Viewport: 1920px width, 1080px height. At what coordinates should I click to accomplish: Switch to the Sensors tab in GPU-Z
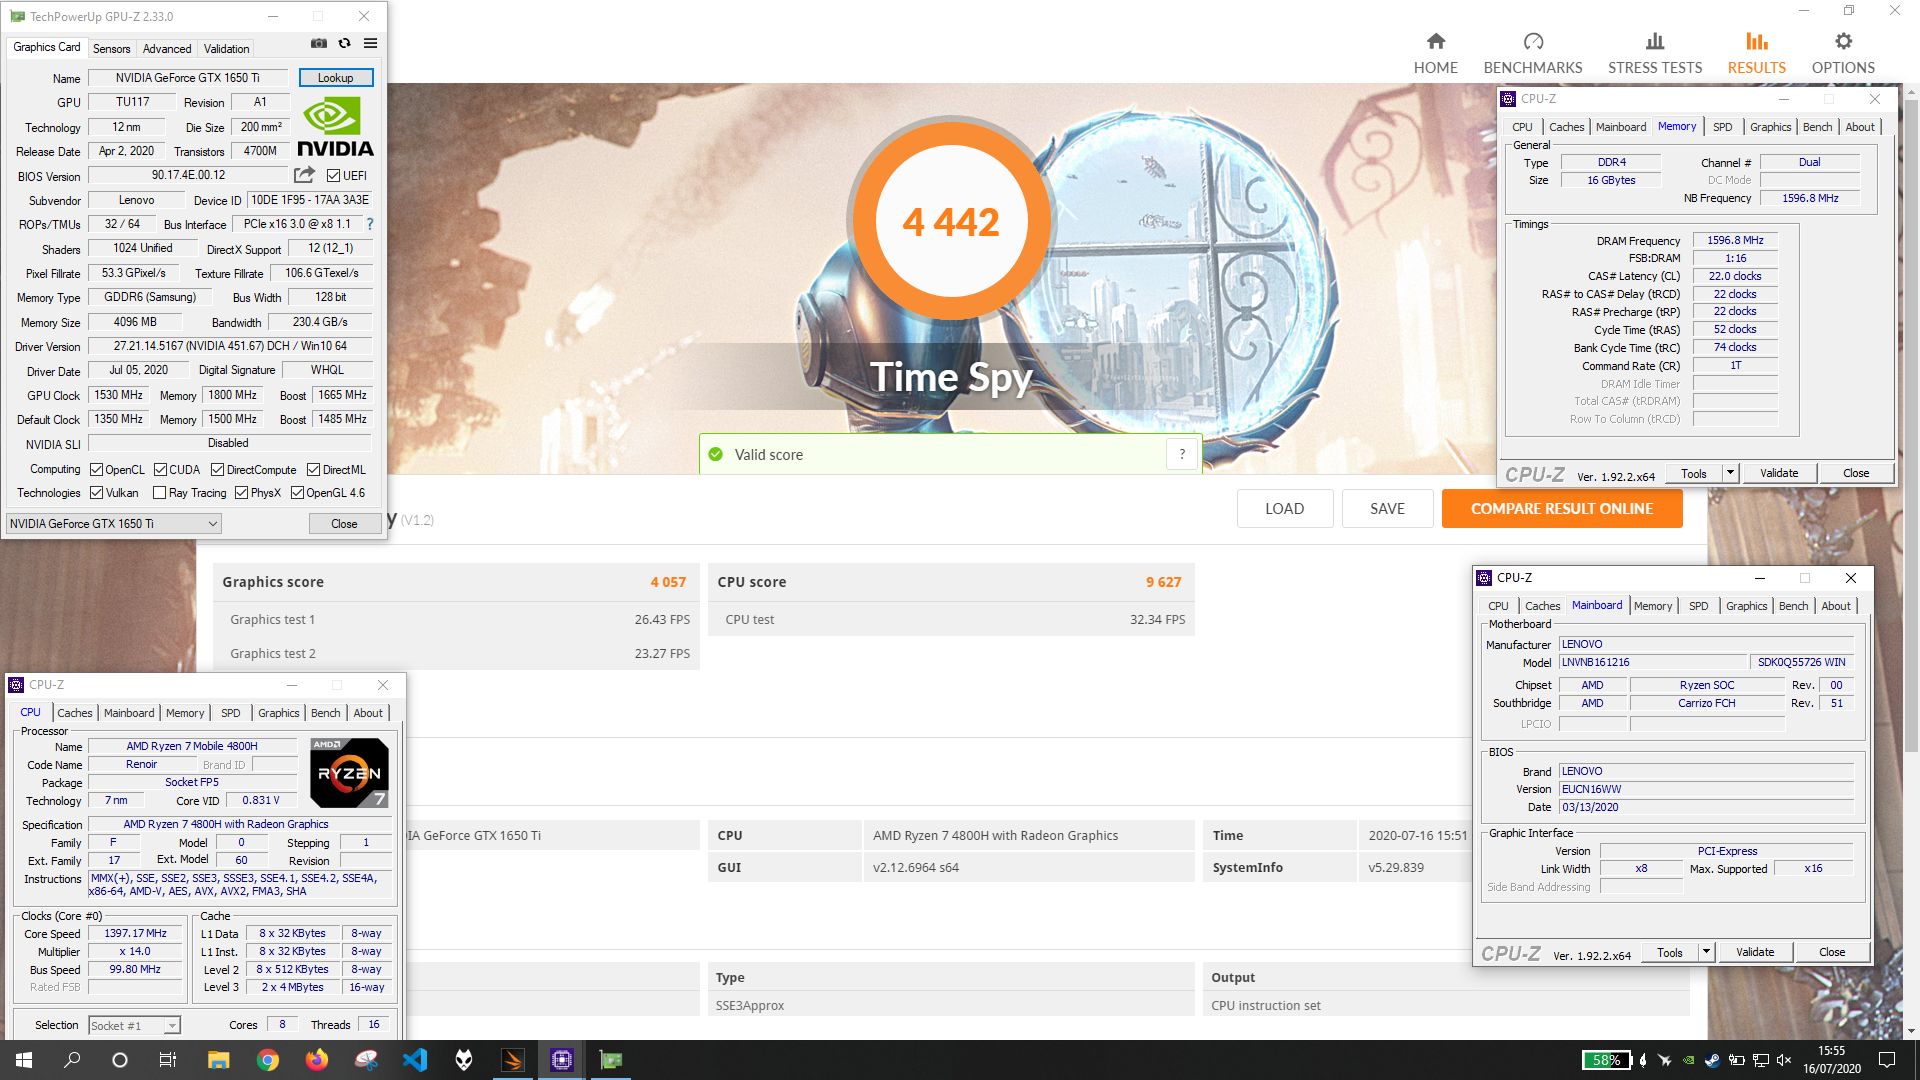click(111, 48)
